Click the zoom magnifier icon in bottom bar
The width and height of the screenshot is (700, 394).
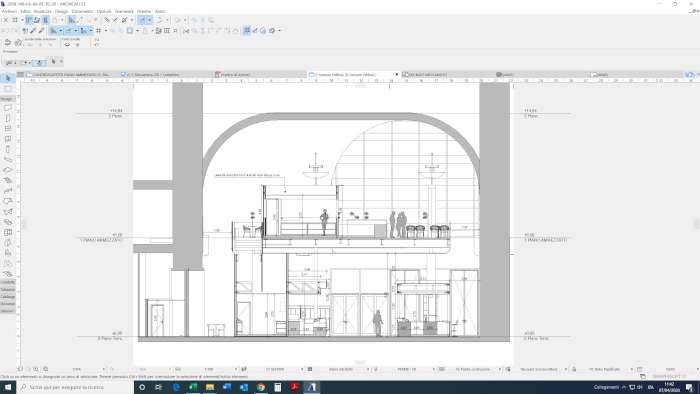pyautogui.click(x=46, y=369)
